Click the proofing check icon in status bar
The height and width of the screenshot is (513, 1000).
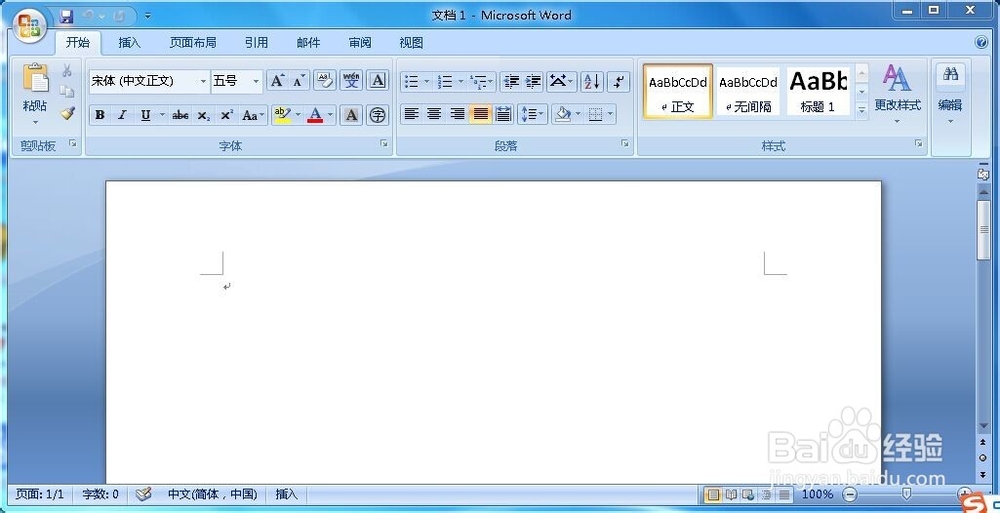tap(144, 494)
